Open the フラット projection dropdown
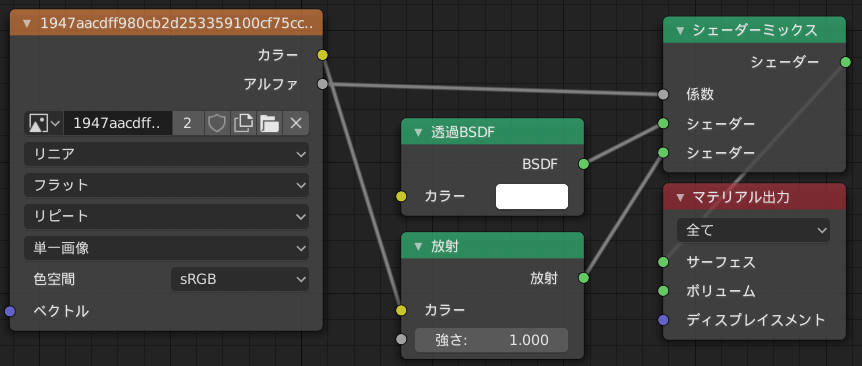Viewport: 862px width, 366px height. [166, 185]
